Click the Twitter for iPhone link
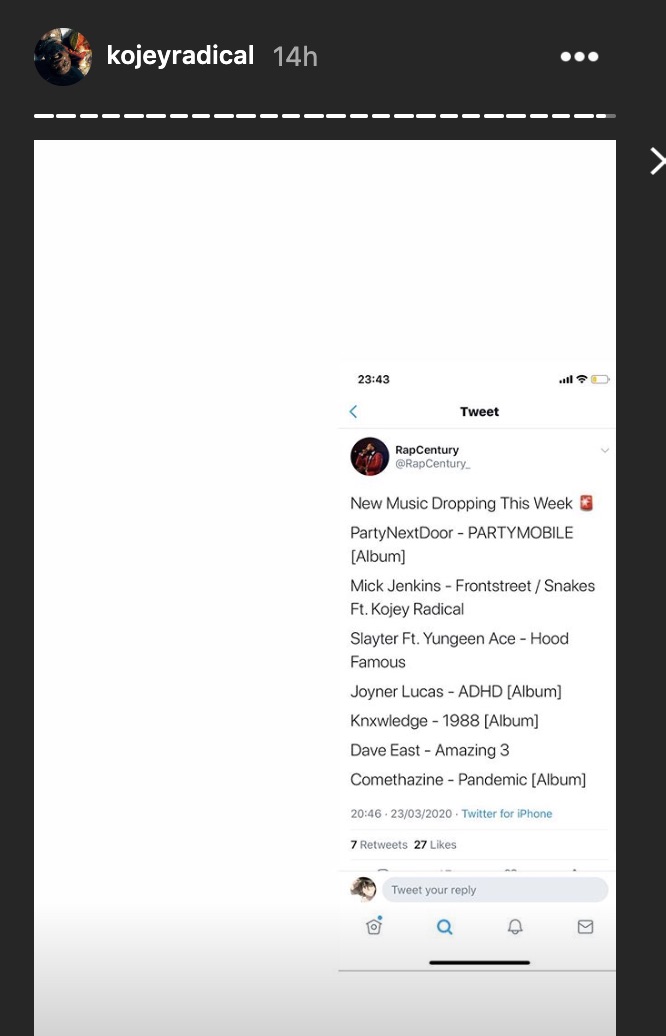 (x=507, y=813)
